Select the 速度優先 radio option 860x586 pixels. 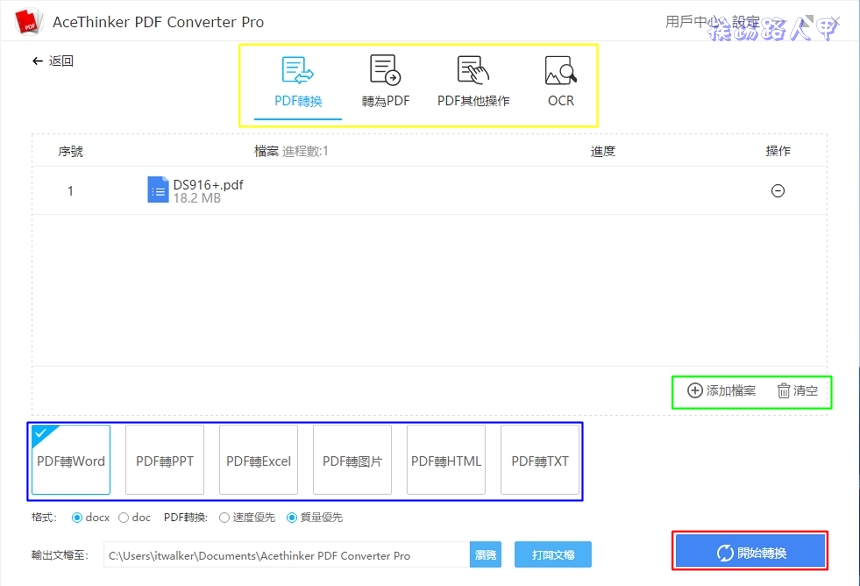point(224,517)
